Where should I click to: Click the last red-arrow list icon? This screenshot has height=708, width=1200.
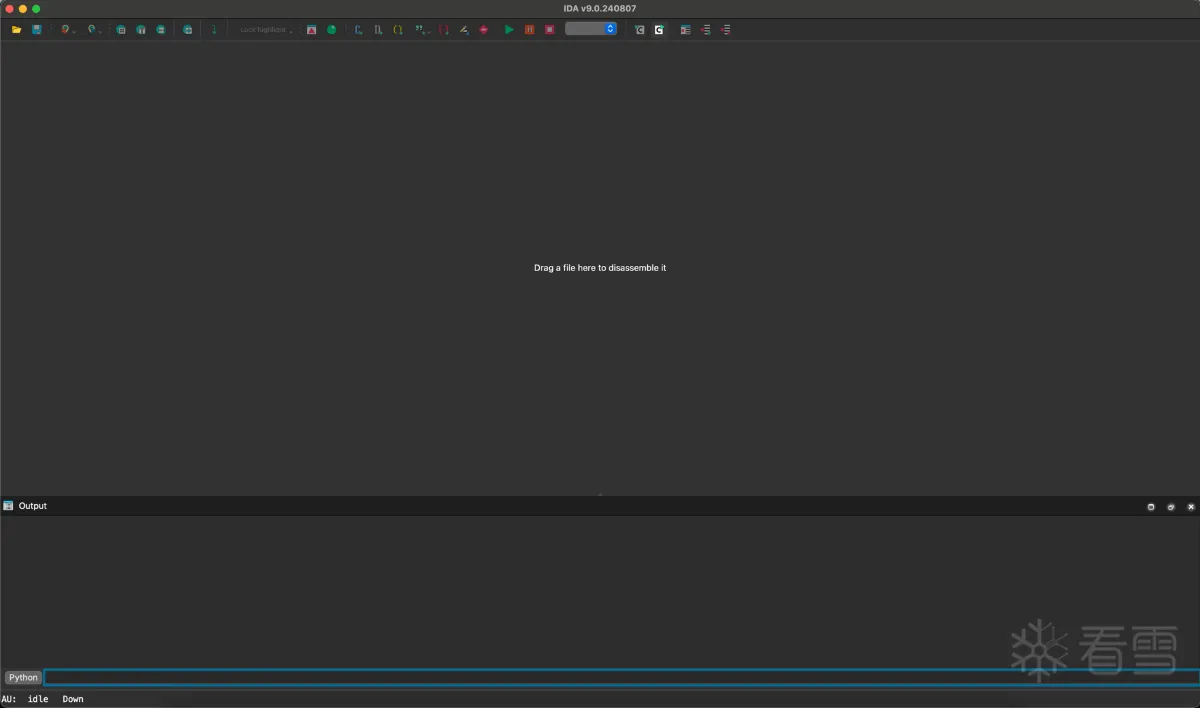(726, 30)
